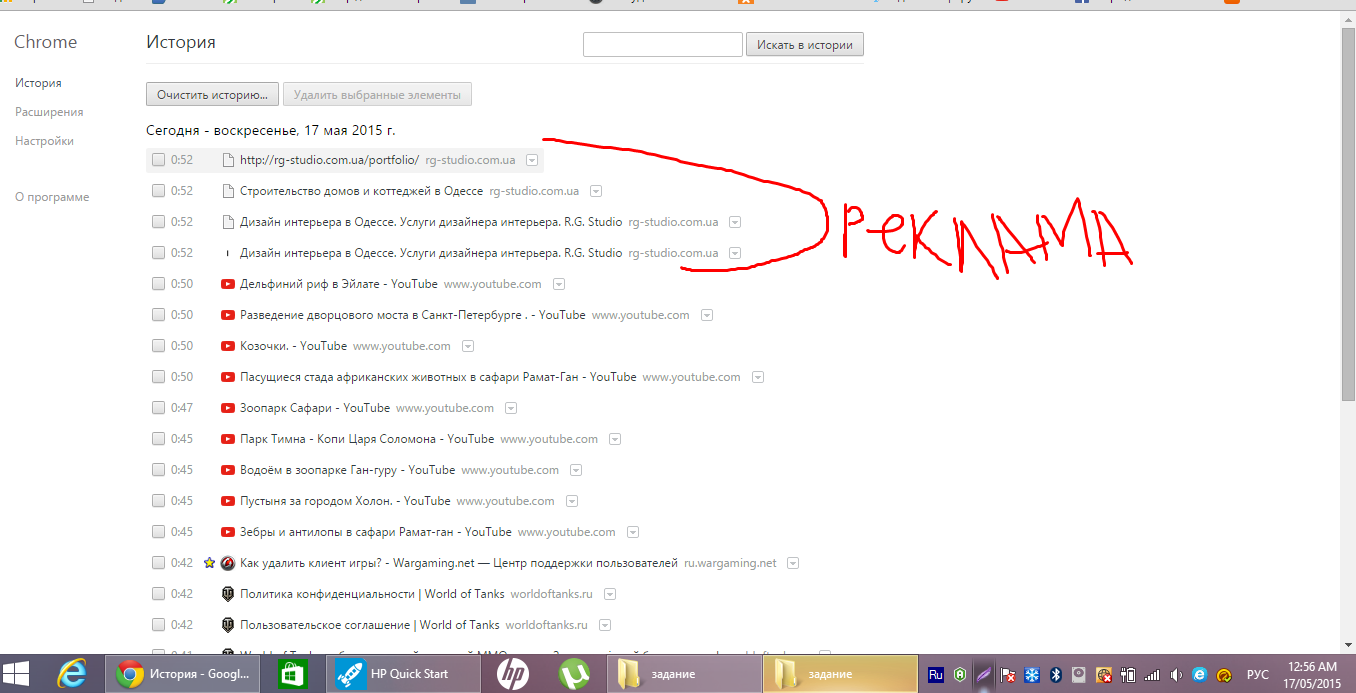1356x693 pixels.
Task: Check the Дельфиний риф в Эйлате entry
Action: [158, 284]
